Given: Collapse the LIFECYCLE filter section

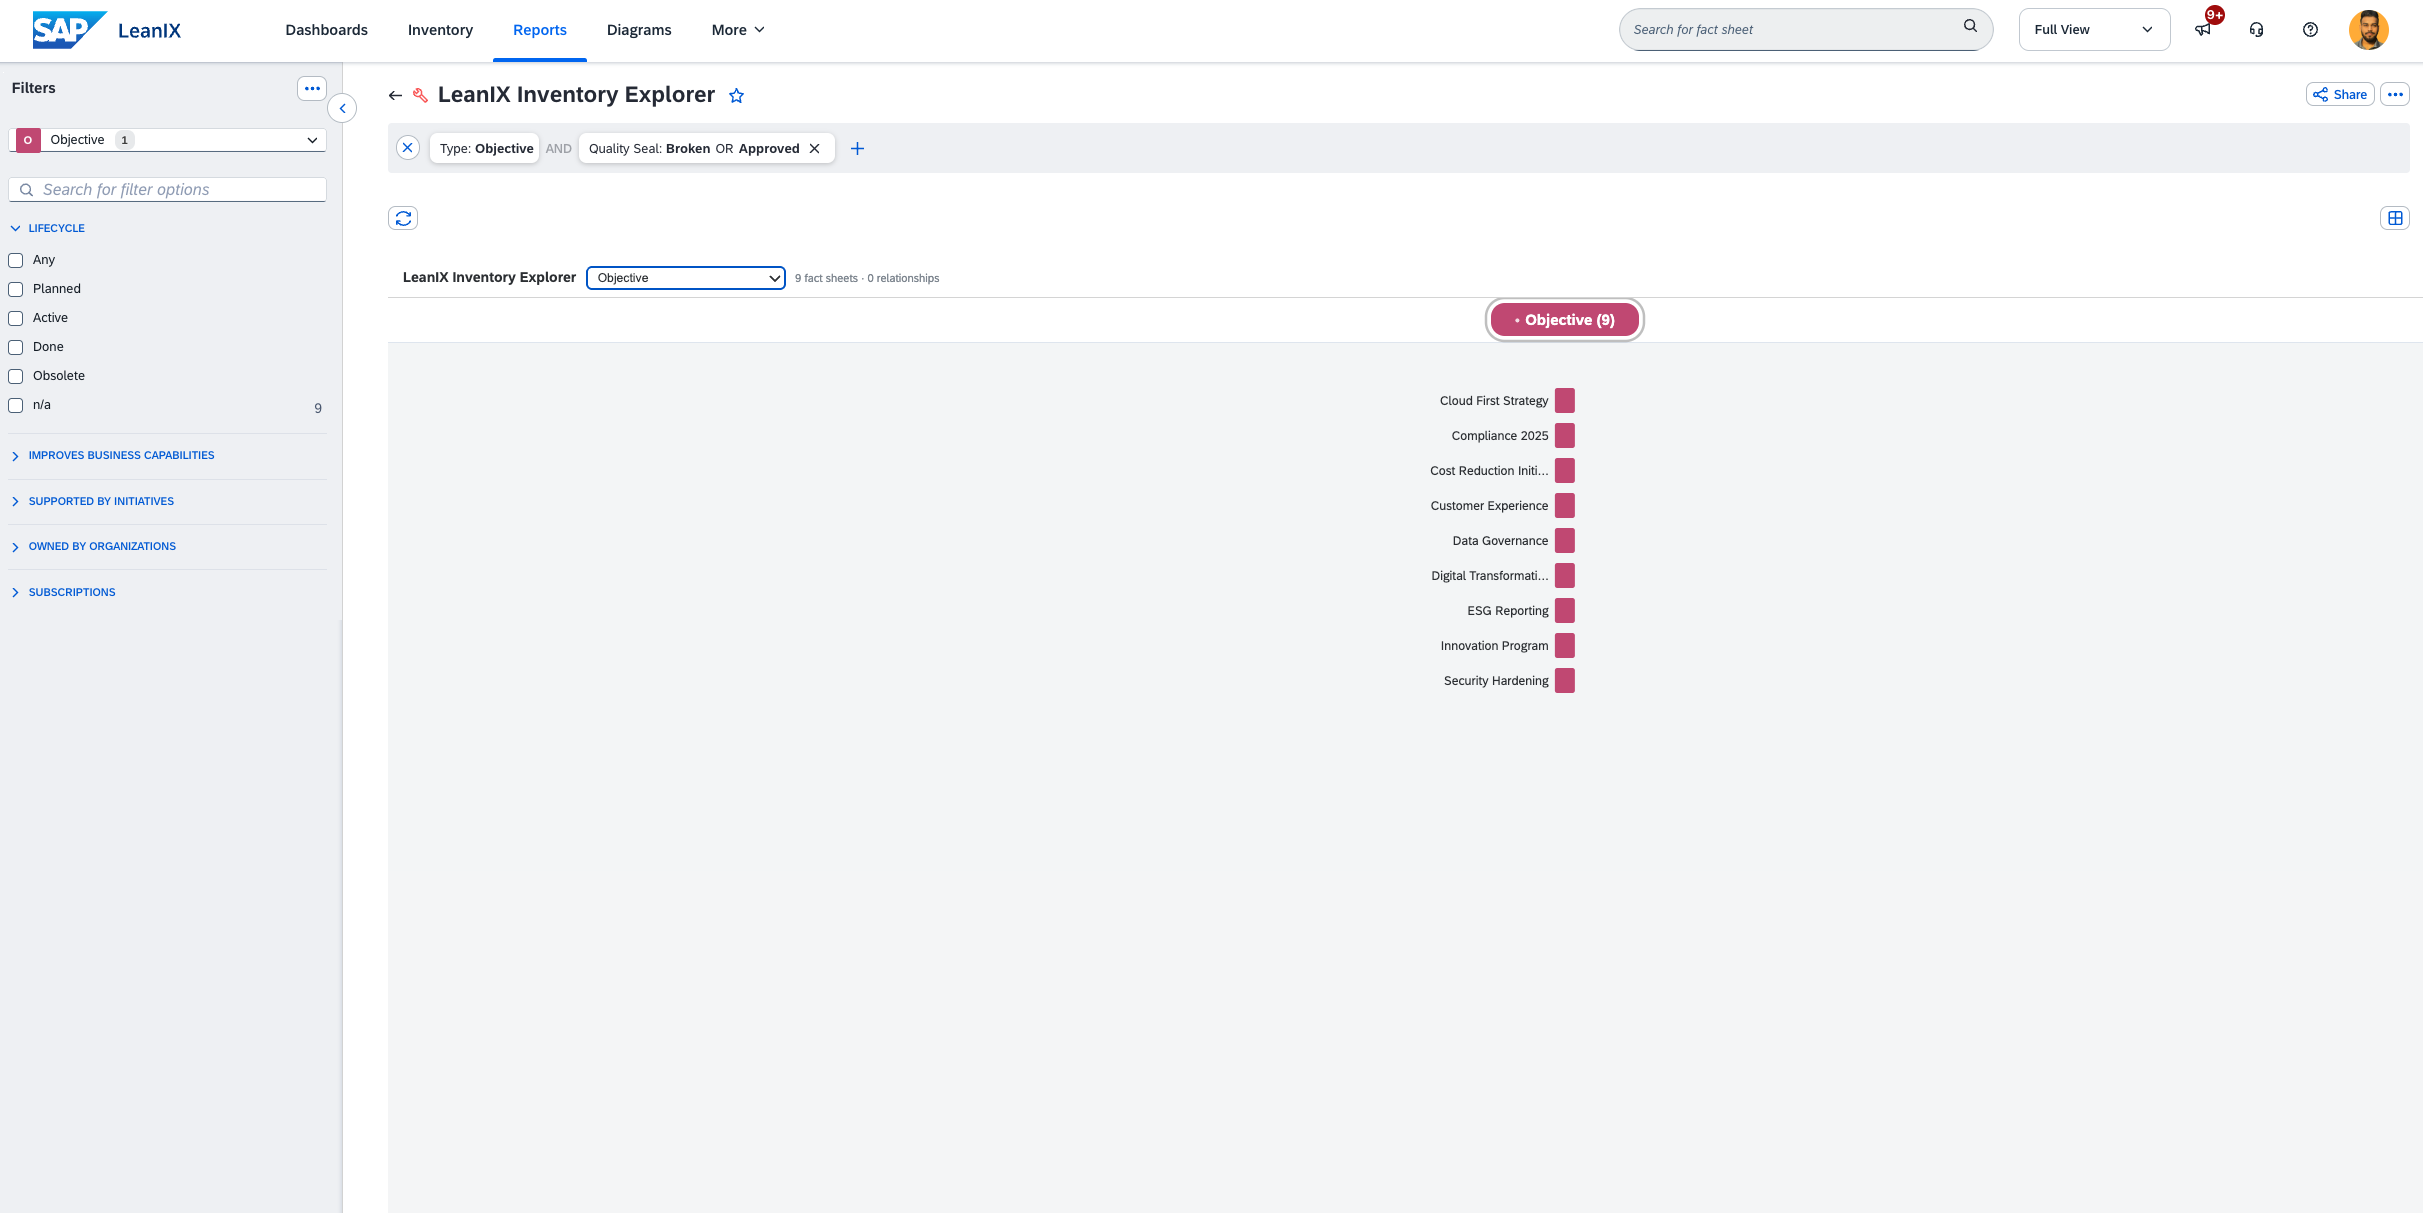Looking at the screenshot, I should [x=48, y=228].
